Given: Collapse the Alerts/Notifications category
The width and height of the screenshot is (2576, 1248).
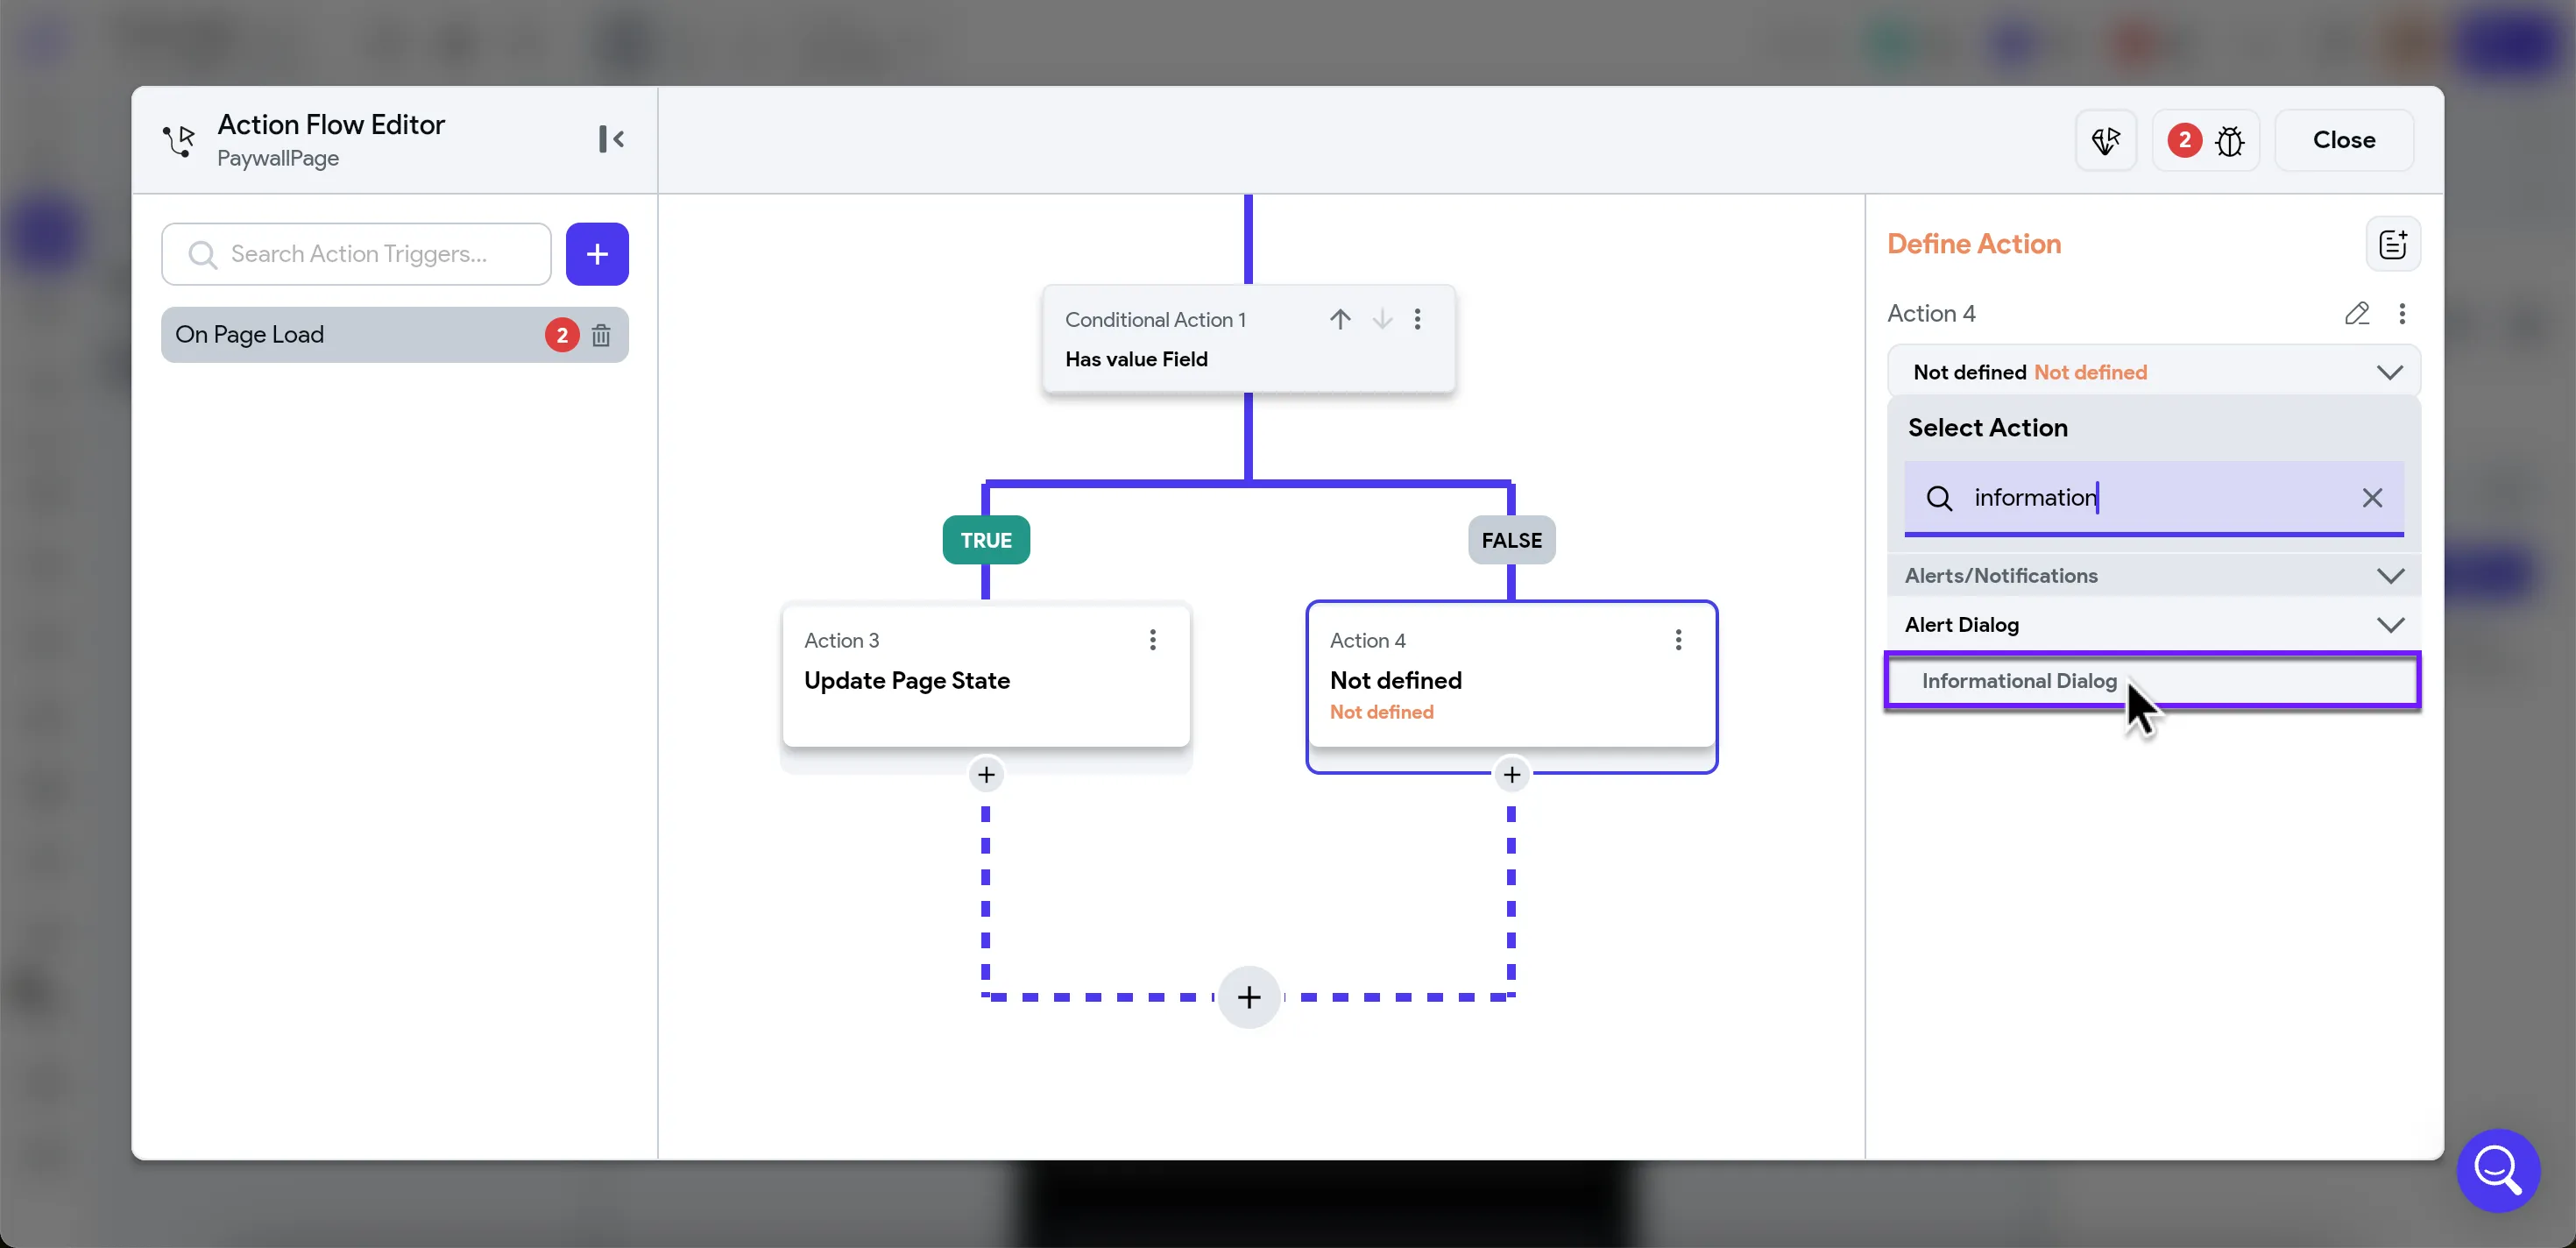Looking at the screenshot, I should [2389, 576].
